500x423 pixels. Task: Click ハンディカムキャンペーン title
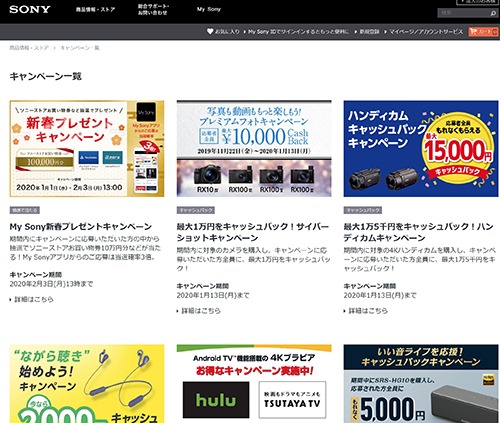click(418, 232)
